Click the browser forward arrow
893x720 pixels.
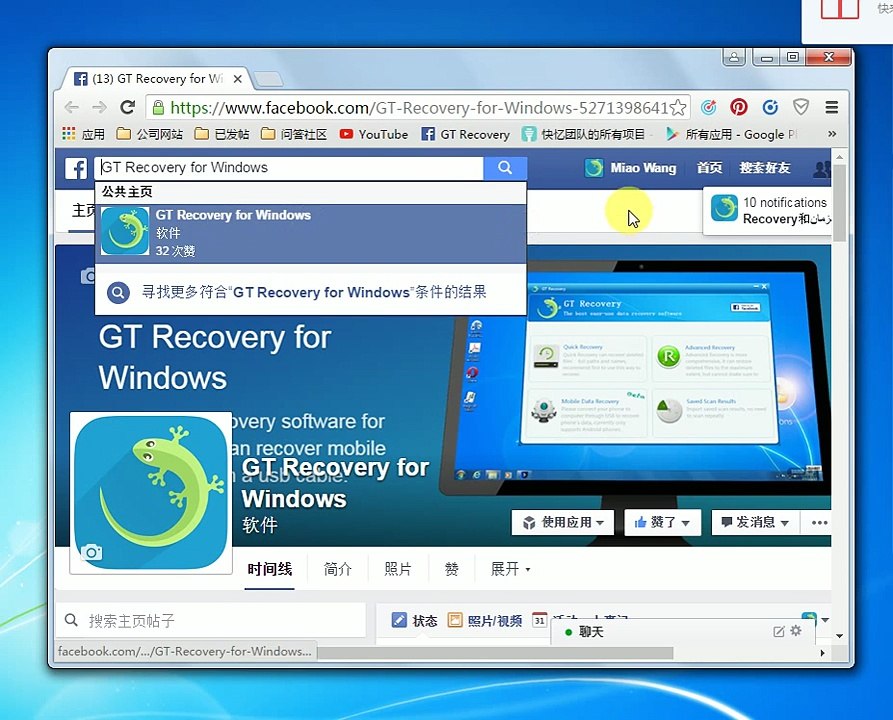99,107
